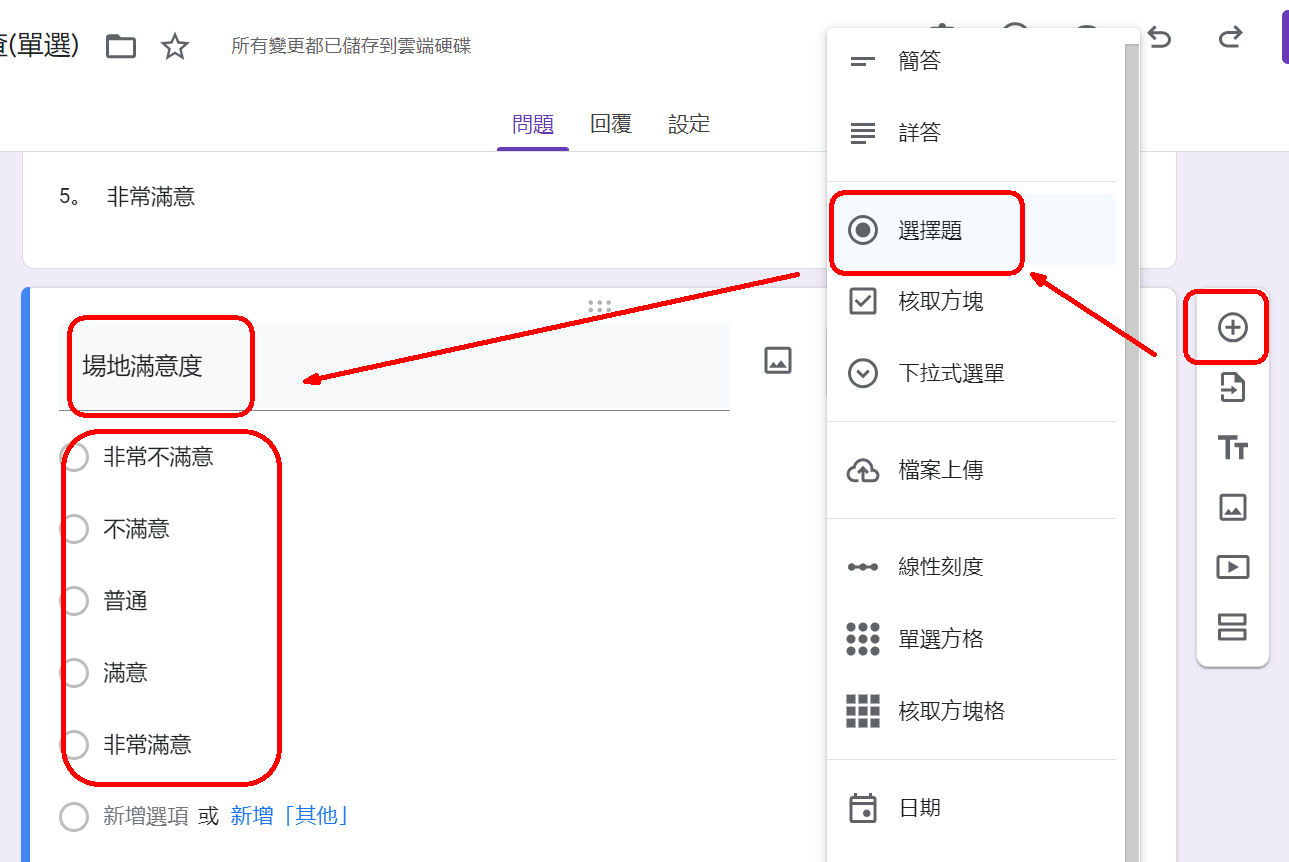
Task: Click 新增「其他」 link
Action: (x=290, y=816)
